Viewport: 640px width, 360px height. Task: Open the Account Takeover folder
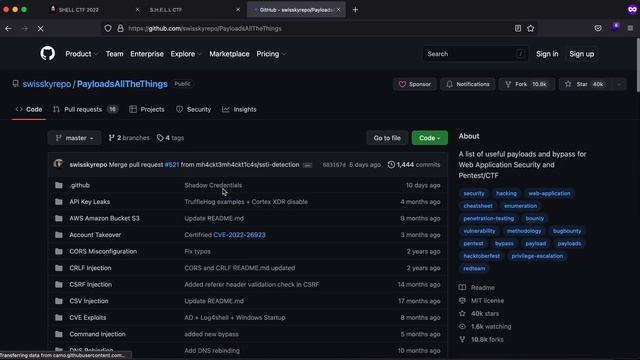(95, 235)
